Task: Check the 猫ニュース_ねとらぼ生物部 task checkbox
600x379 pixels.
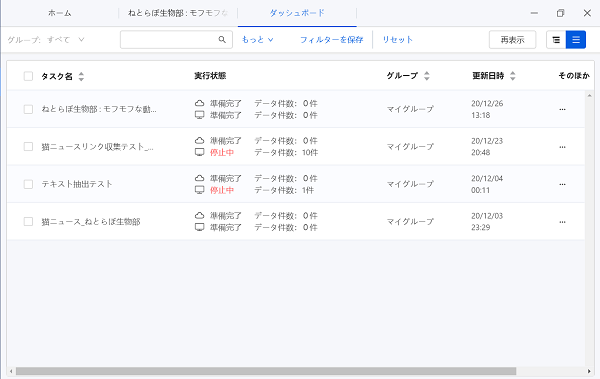Action: (x=28, y=222)
